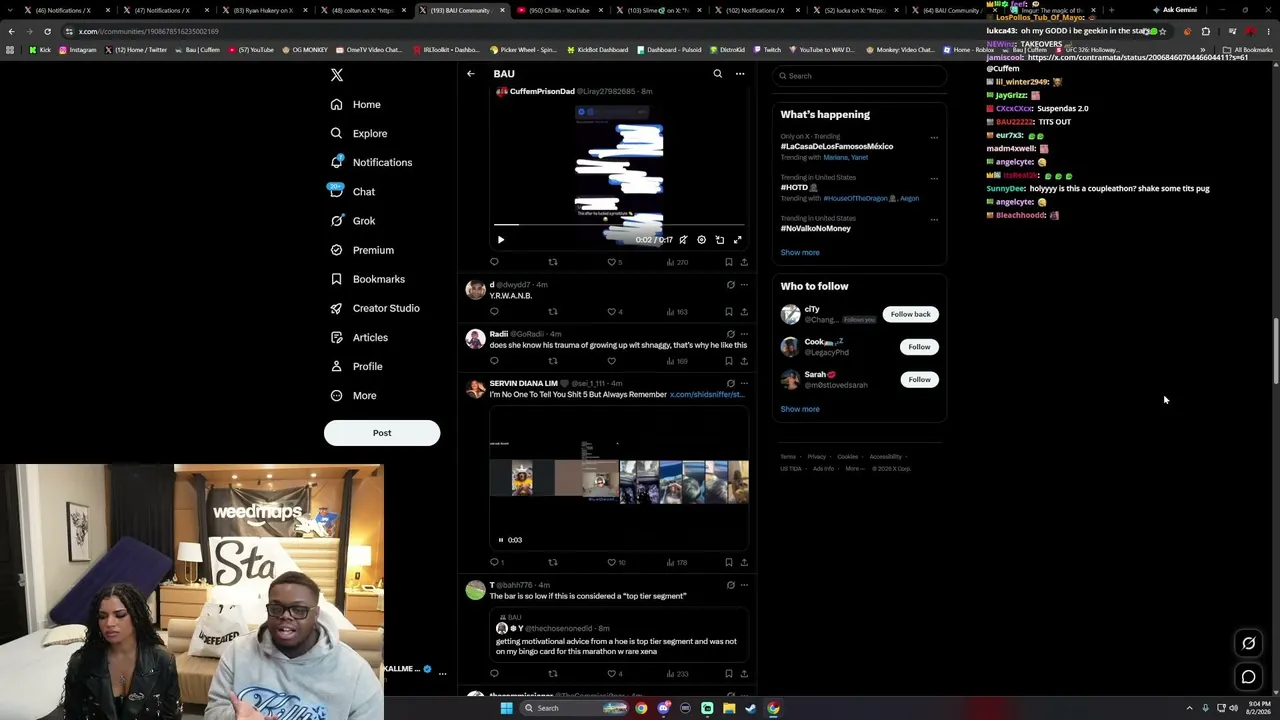Like Radii's post
Screen dimensions: 1280x720
pos(612,361)
